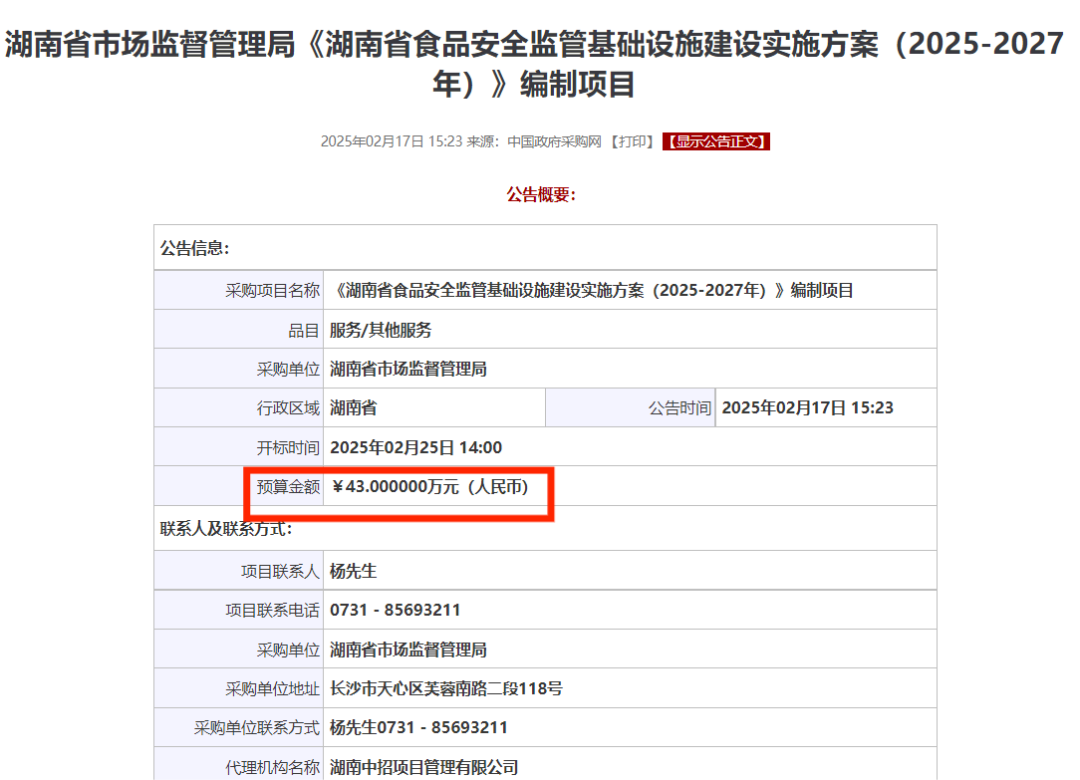This screenshot has width=1080, height=780.
Task: Click the 品目 label cell
Action: (239, 330)
